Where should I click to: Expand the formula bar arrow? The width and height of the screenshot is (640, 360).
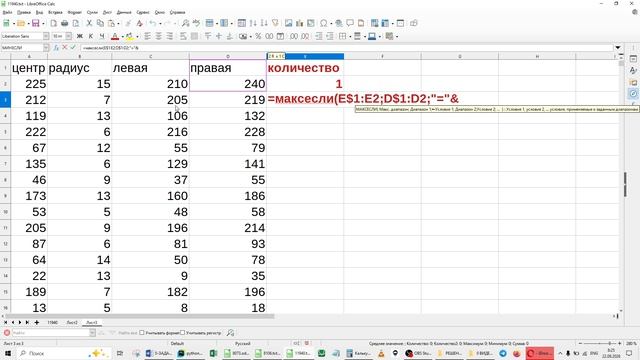tap(618, 48)
